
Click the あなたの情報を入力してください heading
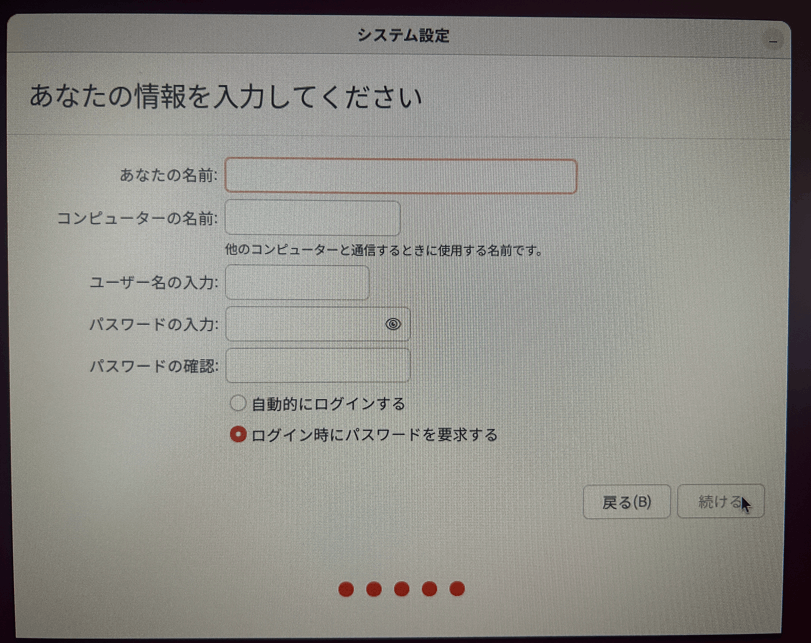[226, 97]
